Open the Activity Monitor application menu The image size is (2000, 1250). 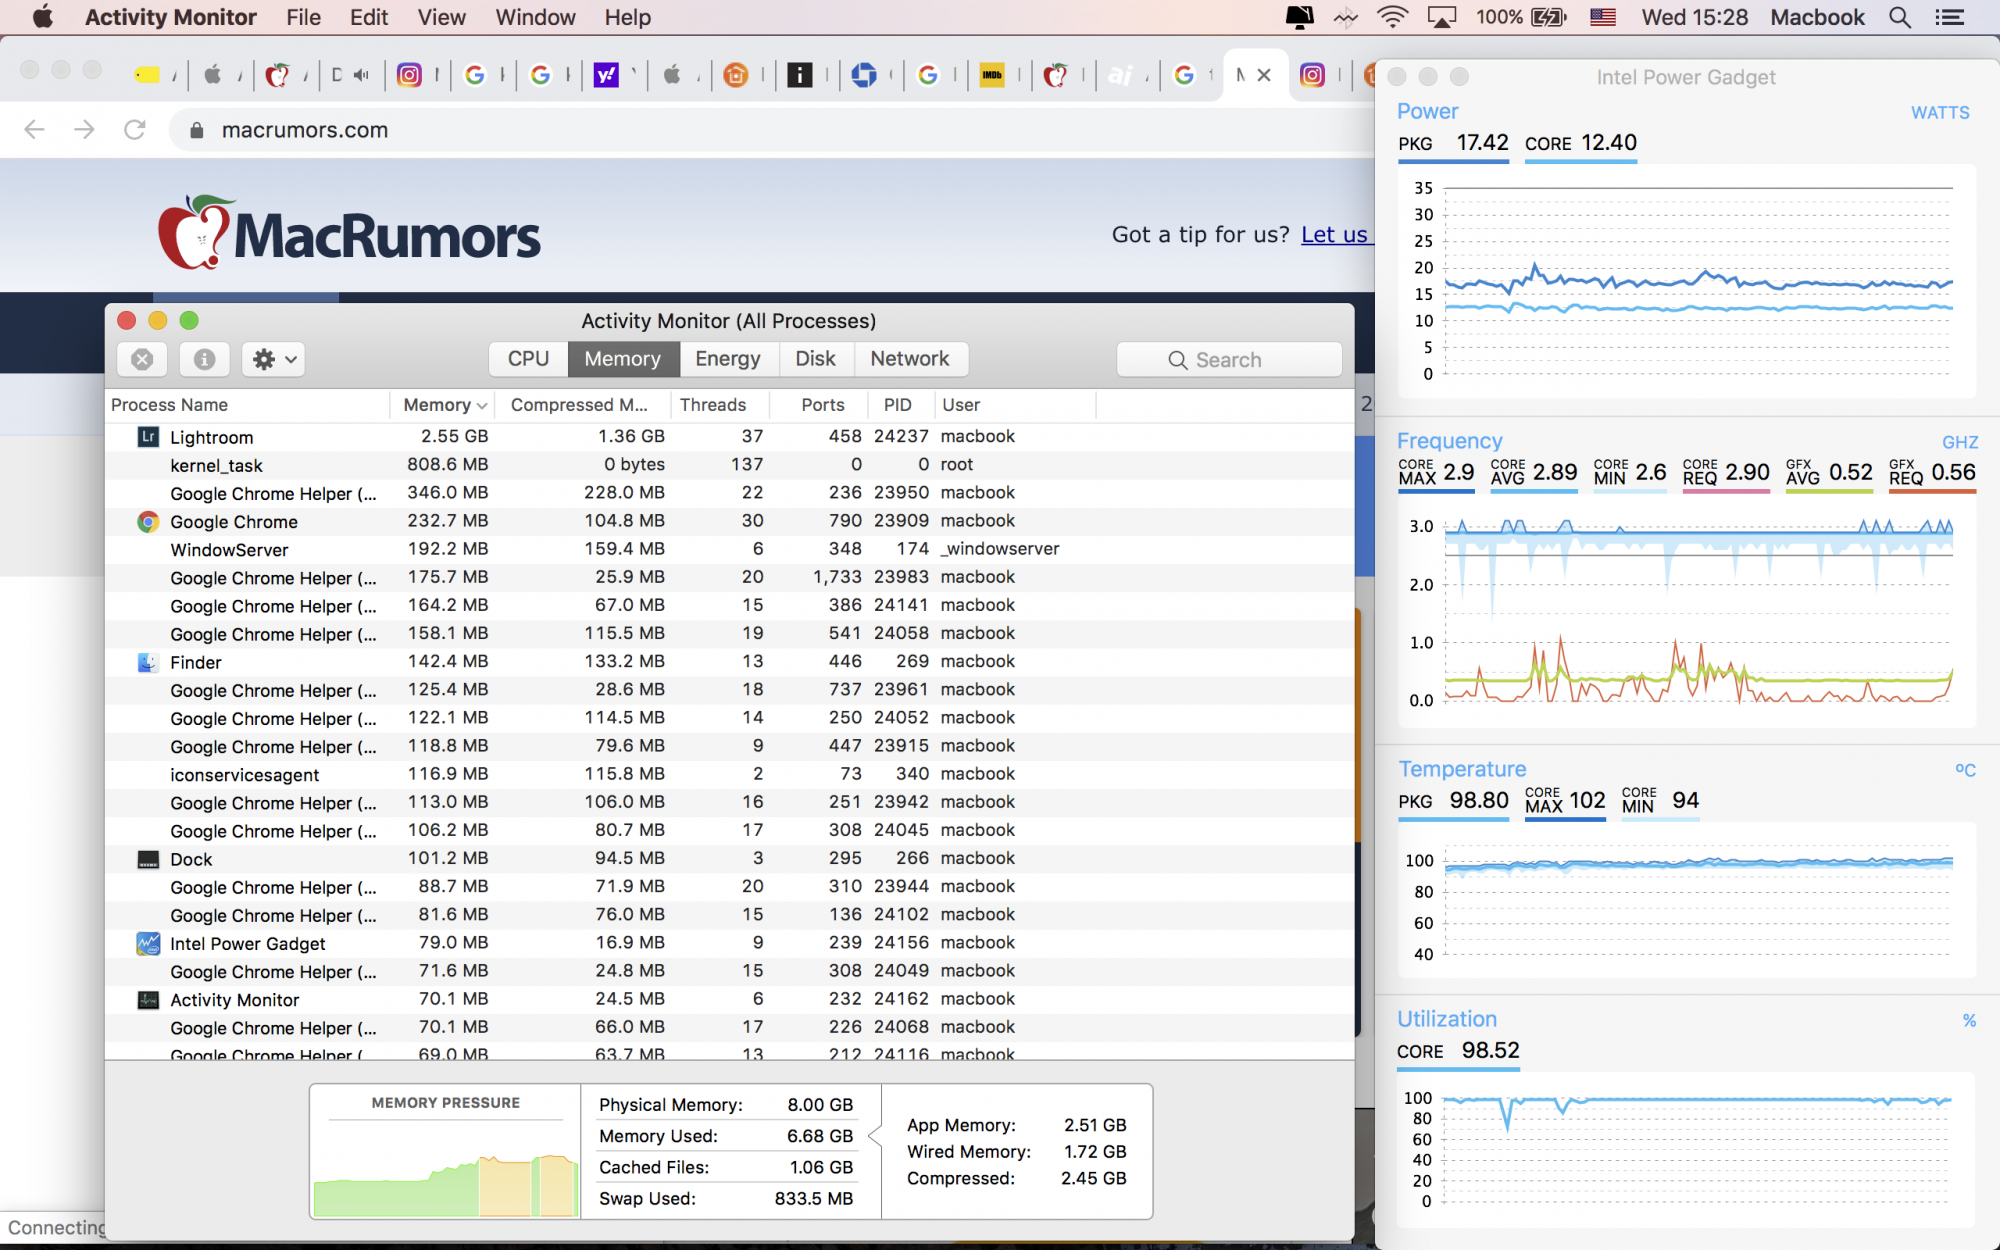pos(171,17)
